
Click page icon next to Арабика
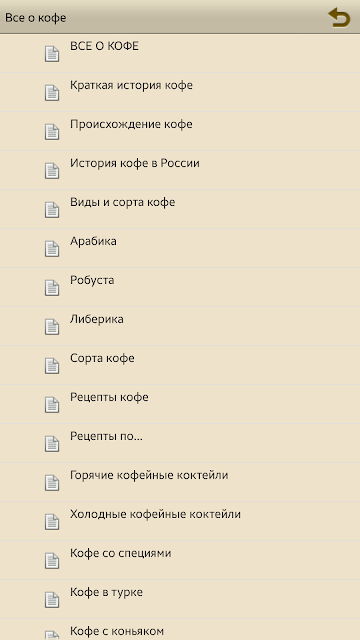click(52, 249)
